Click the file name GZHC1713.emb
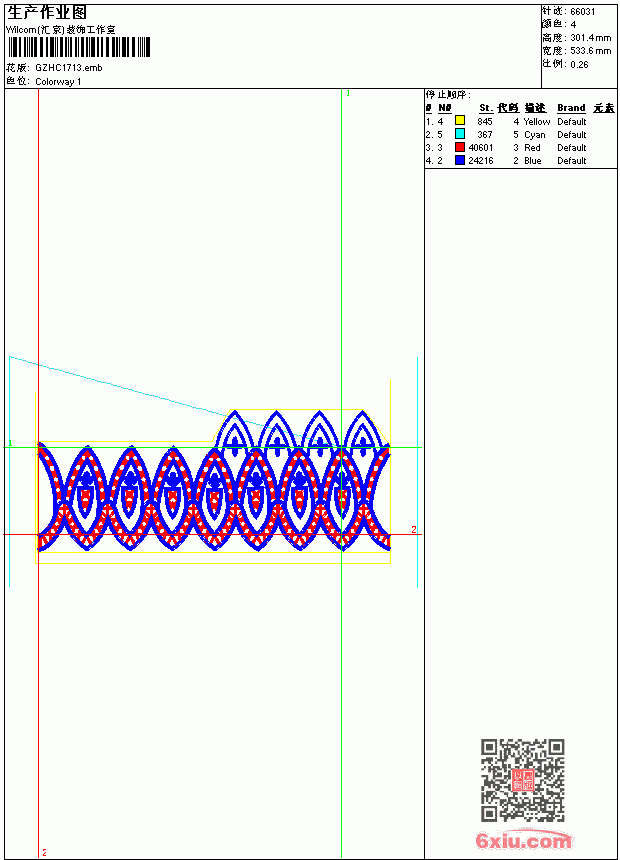Image resolution: width=620 pixels, height=860 pixels. (x=69, y=68)
